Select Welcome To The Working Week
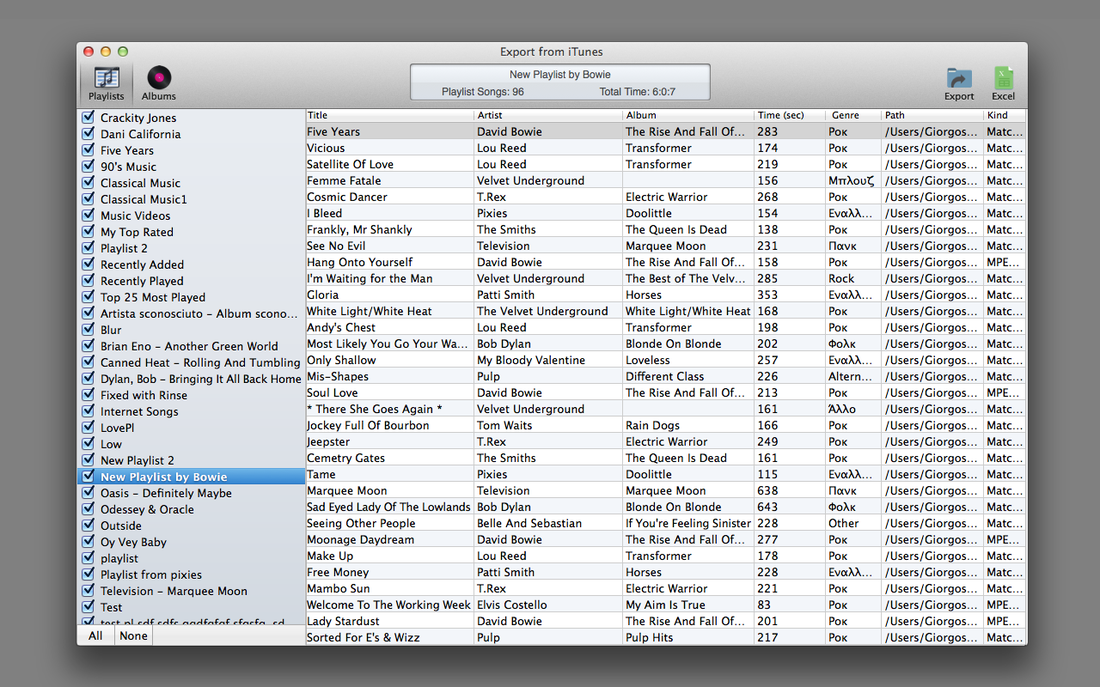Screen dimensions: 1100x687 click(x=389, y=605)
